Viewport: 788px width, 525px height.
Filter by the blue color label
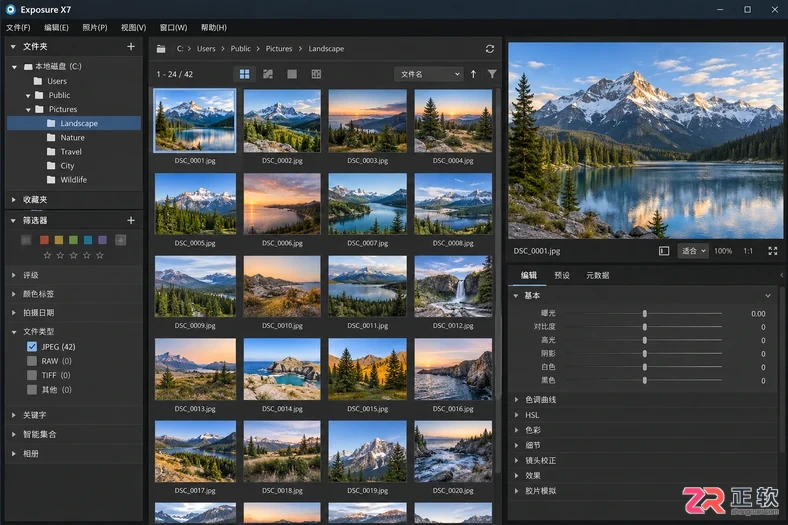coord(88,240)
